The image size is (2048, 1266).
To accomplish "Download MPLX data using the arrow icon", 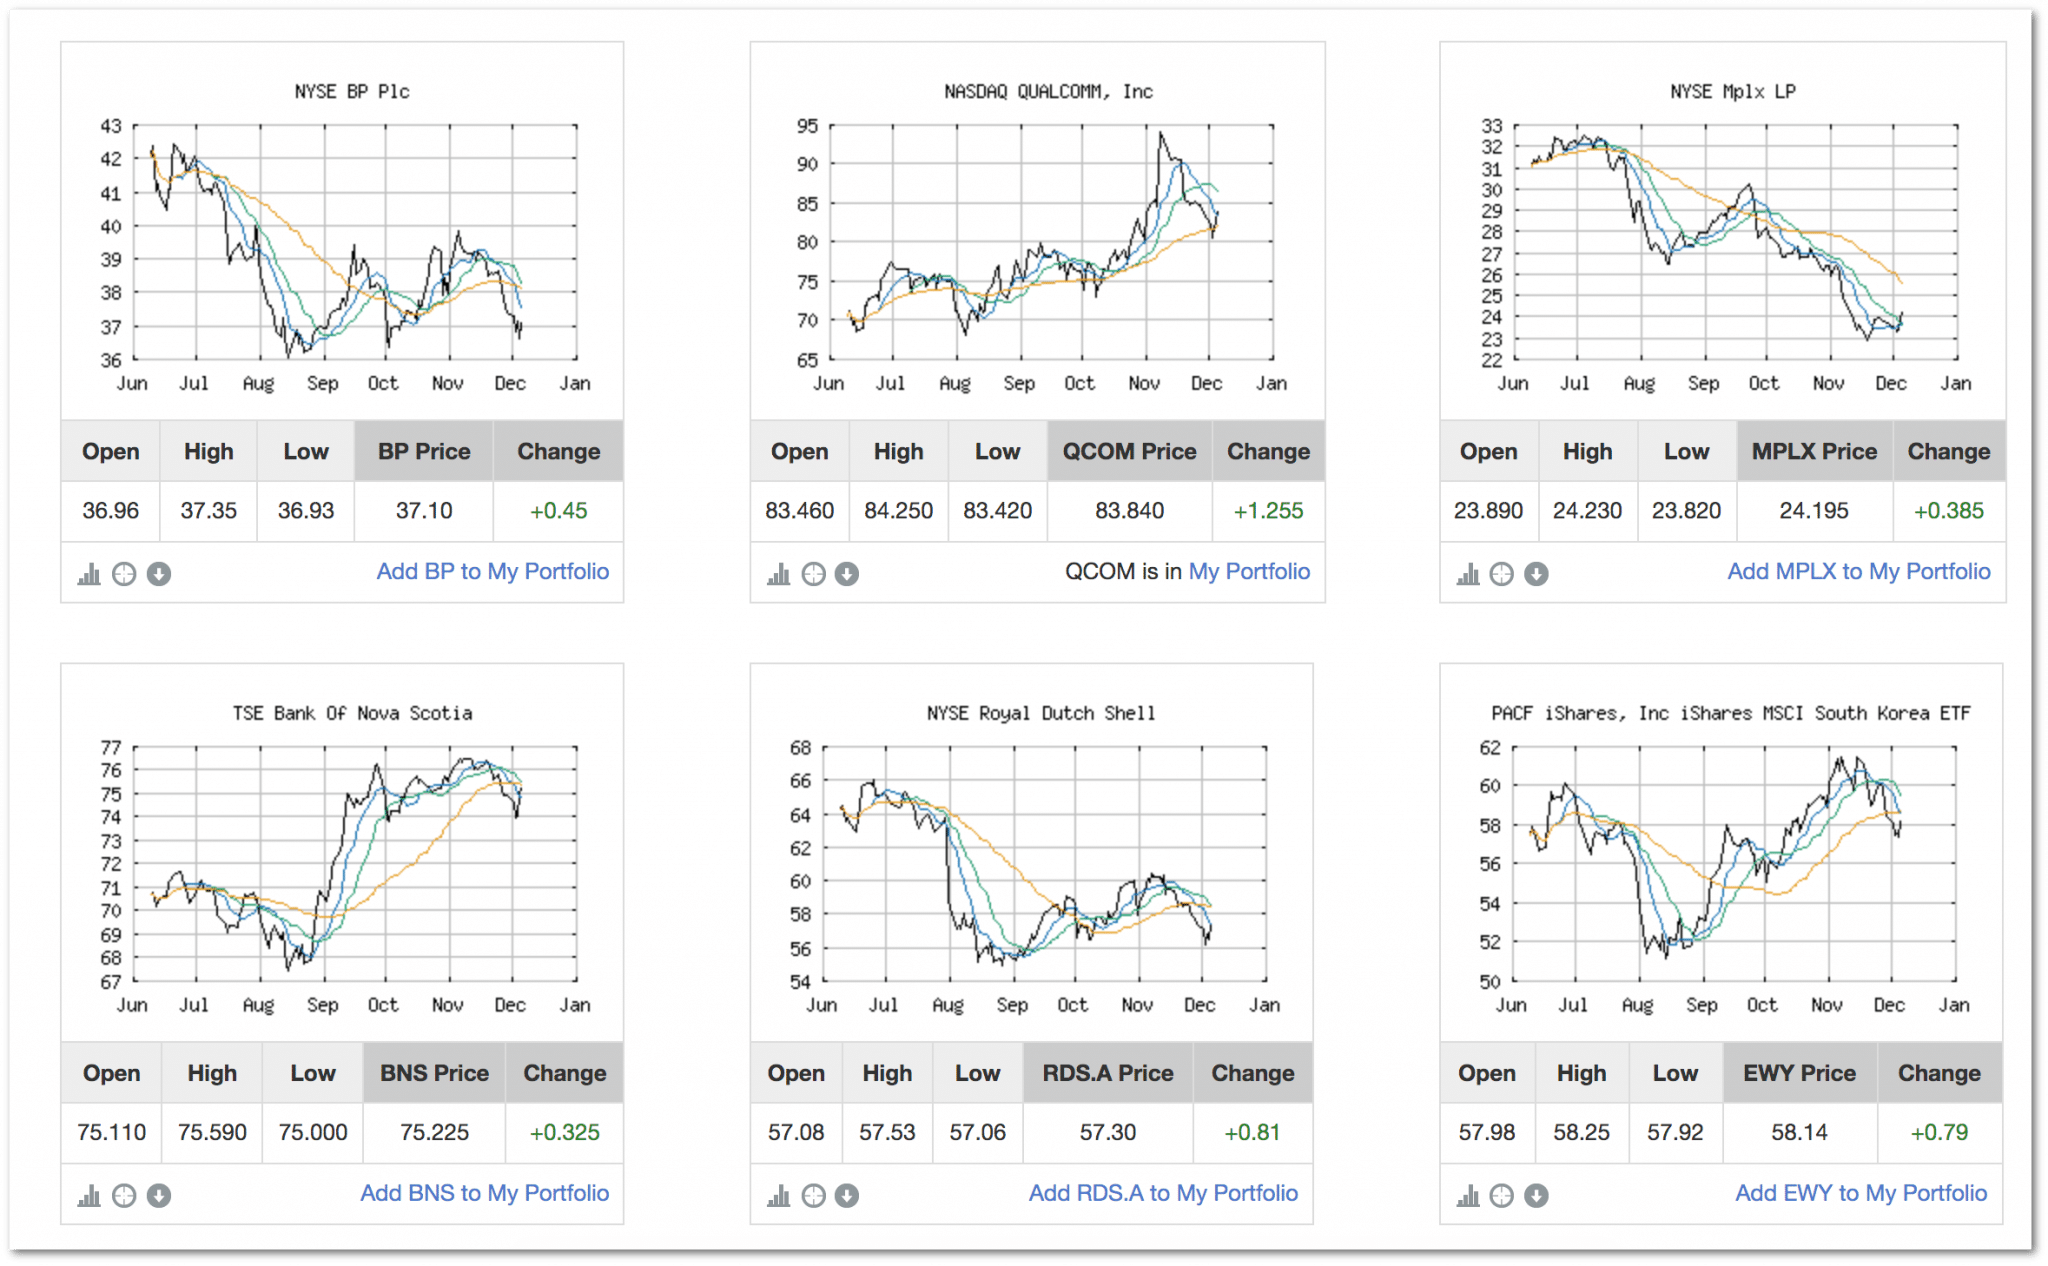I will [x=1537, y=573].
